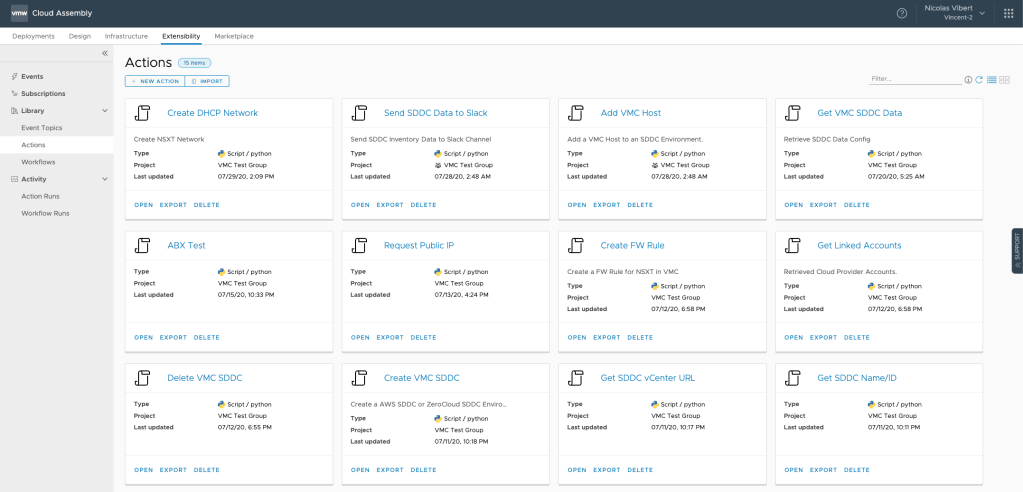
Task: Click the Events lightning icon in sidebar
Action: [14, 76]
